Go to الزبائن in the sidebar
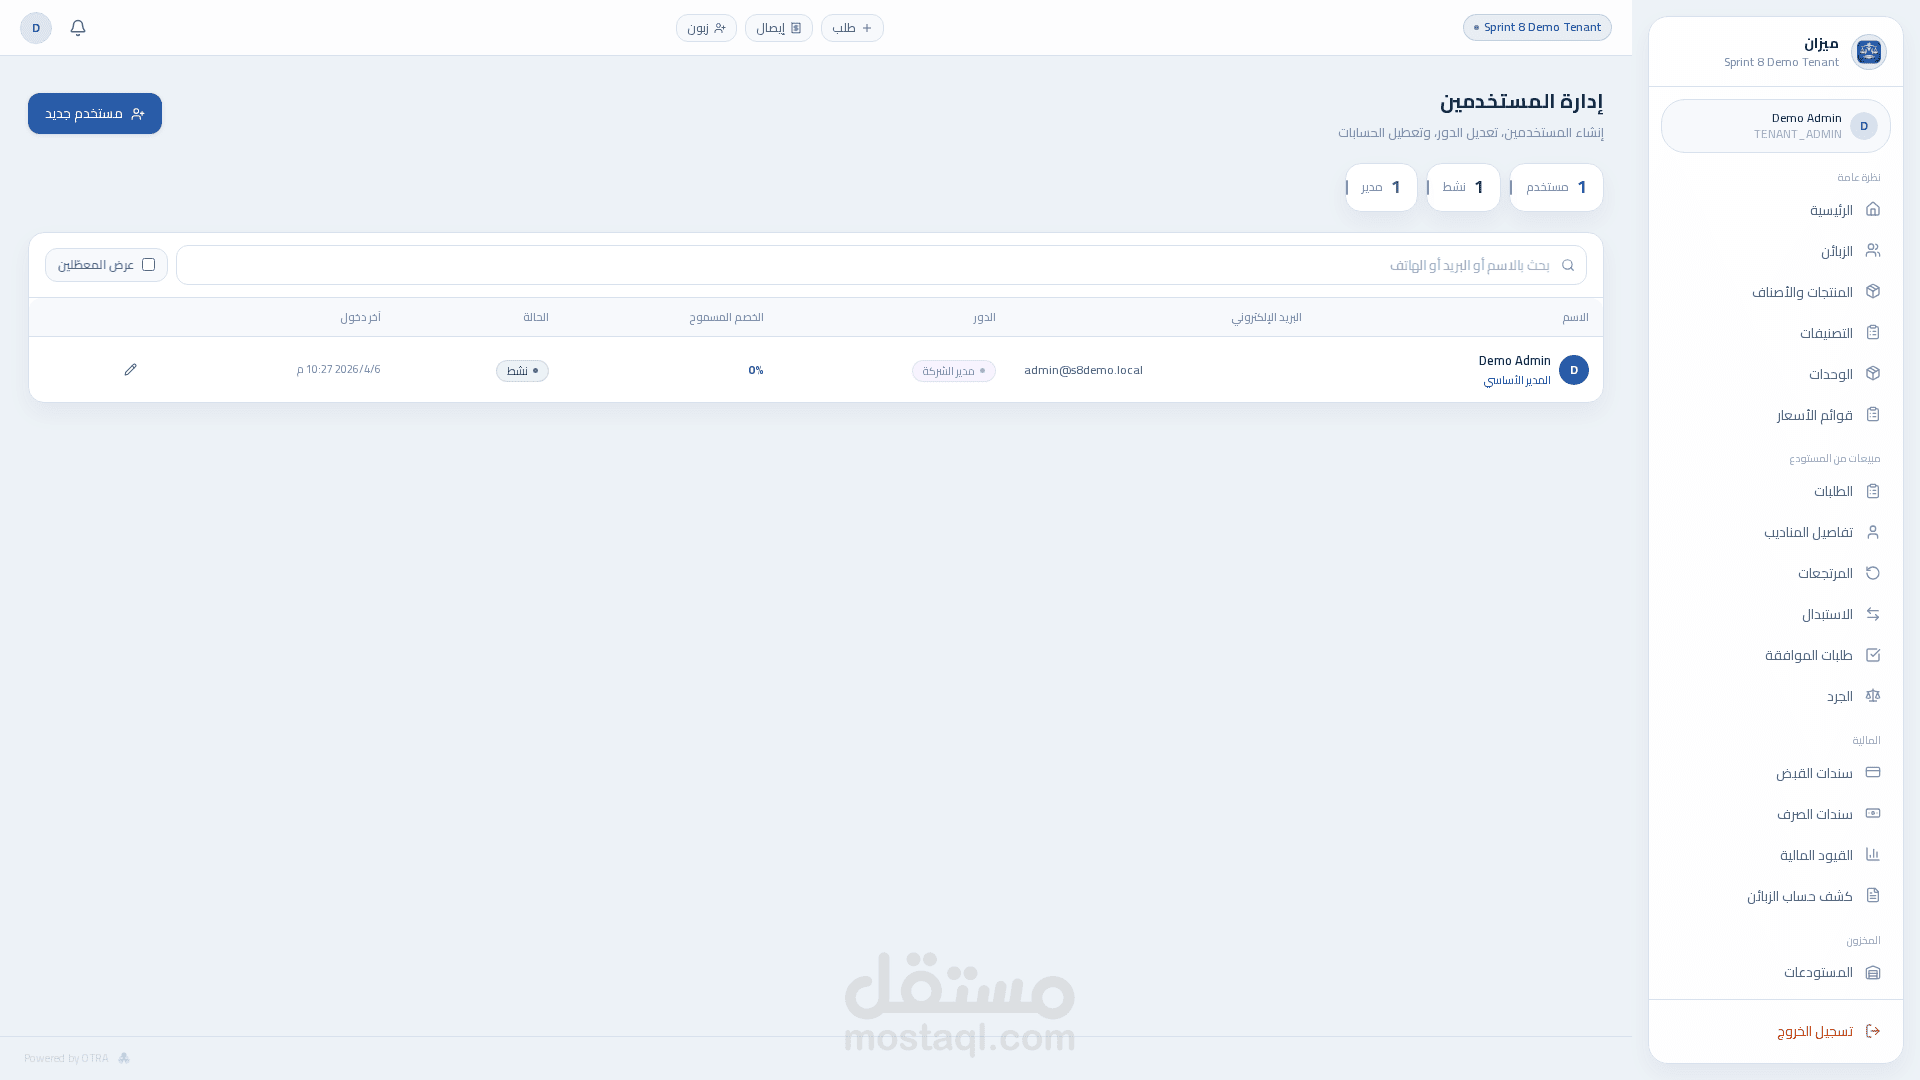Viewport: 1920px width, 1080px height. (1836, 251)
